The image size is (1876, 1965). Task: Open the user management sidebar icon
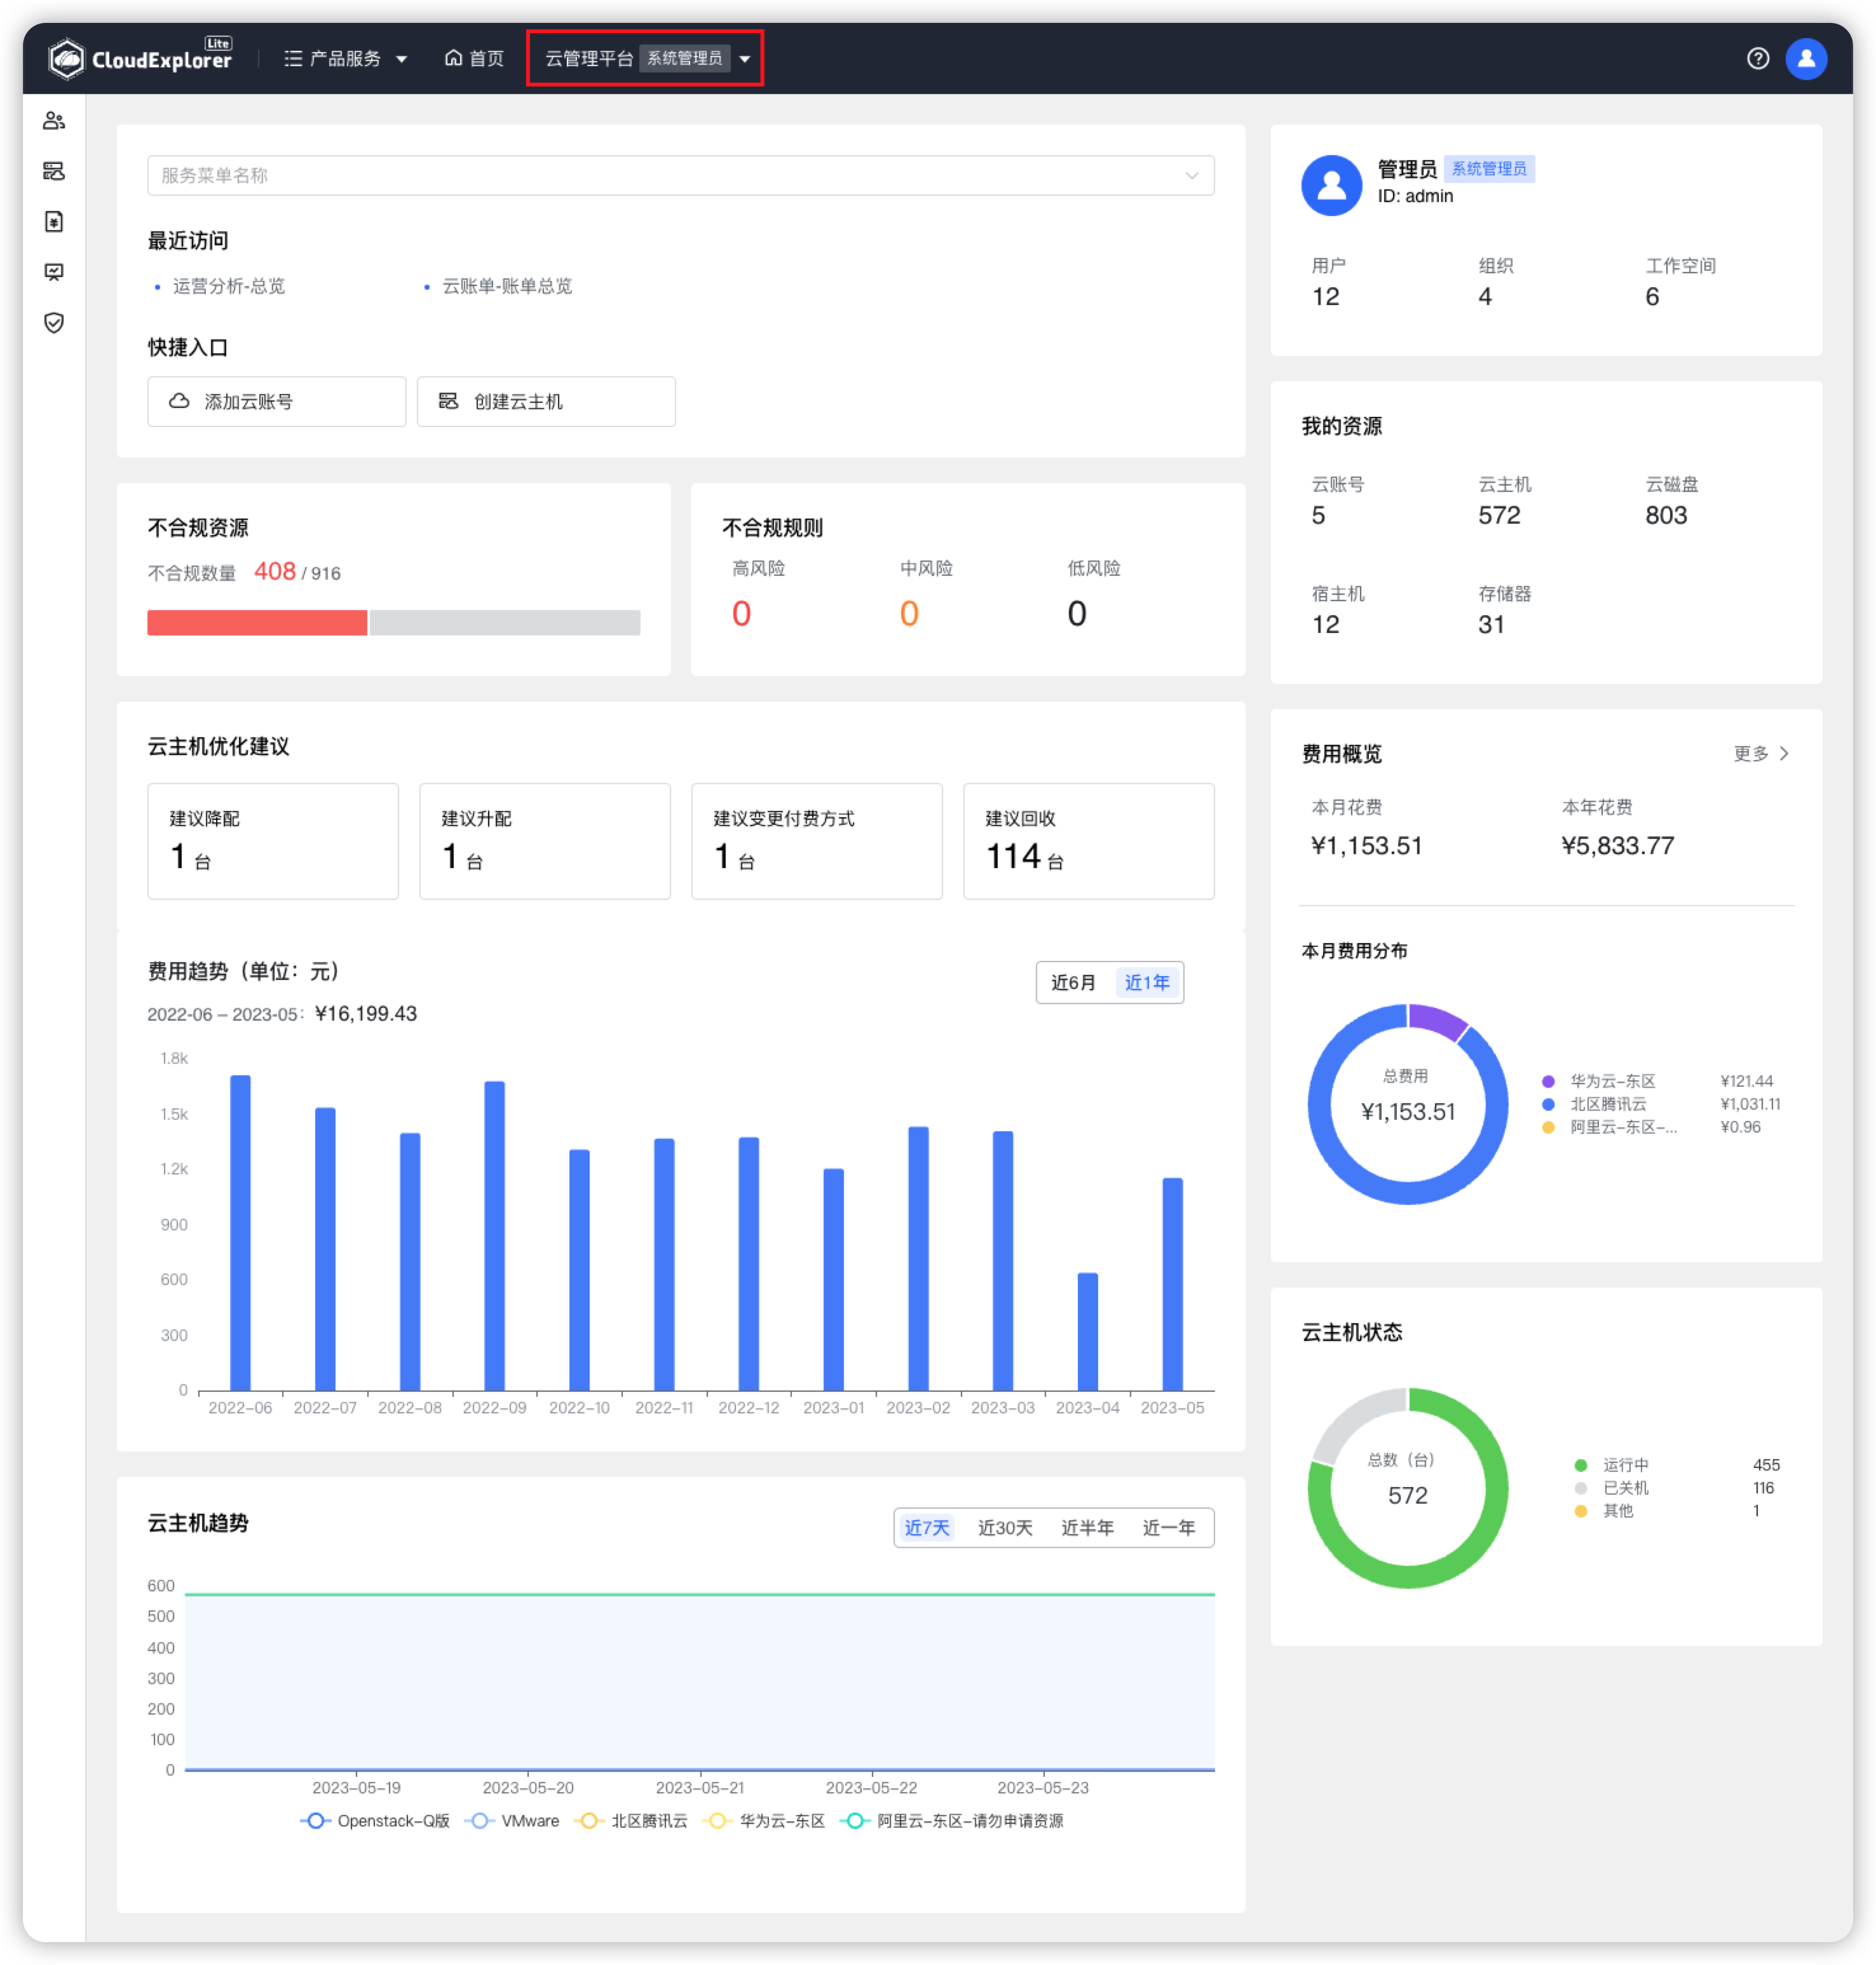point(54,121)
